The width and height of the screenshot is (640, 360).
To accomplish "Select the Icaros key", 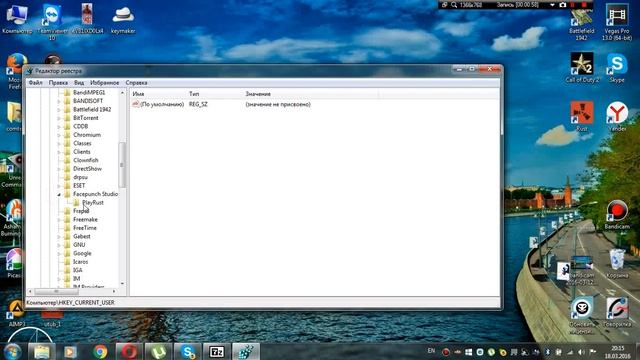I will click(80, 262).
